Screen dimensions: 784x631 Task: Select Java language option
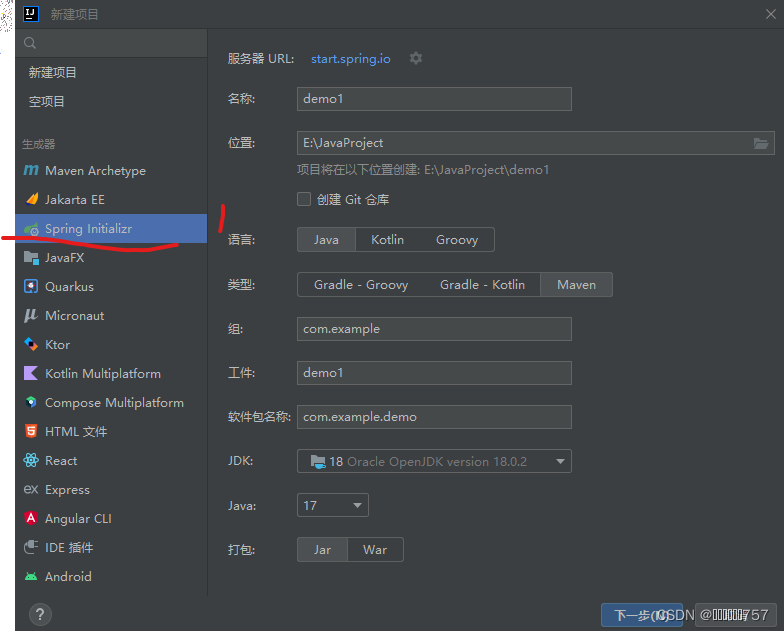coord(326,240)
